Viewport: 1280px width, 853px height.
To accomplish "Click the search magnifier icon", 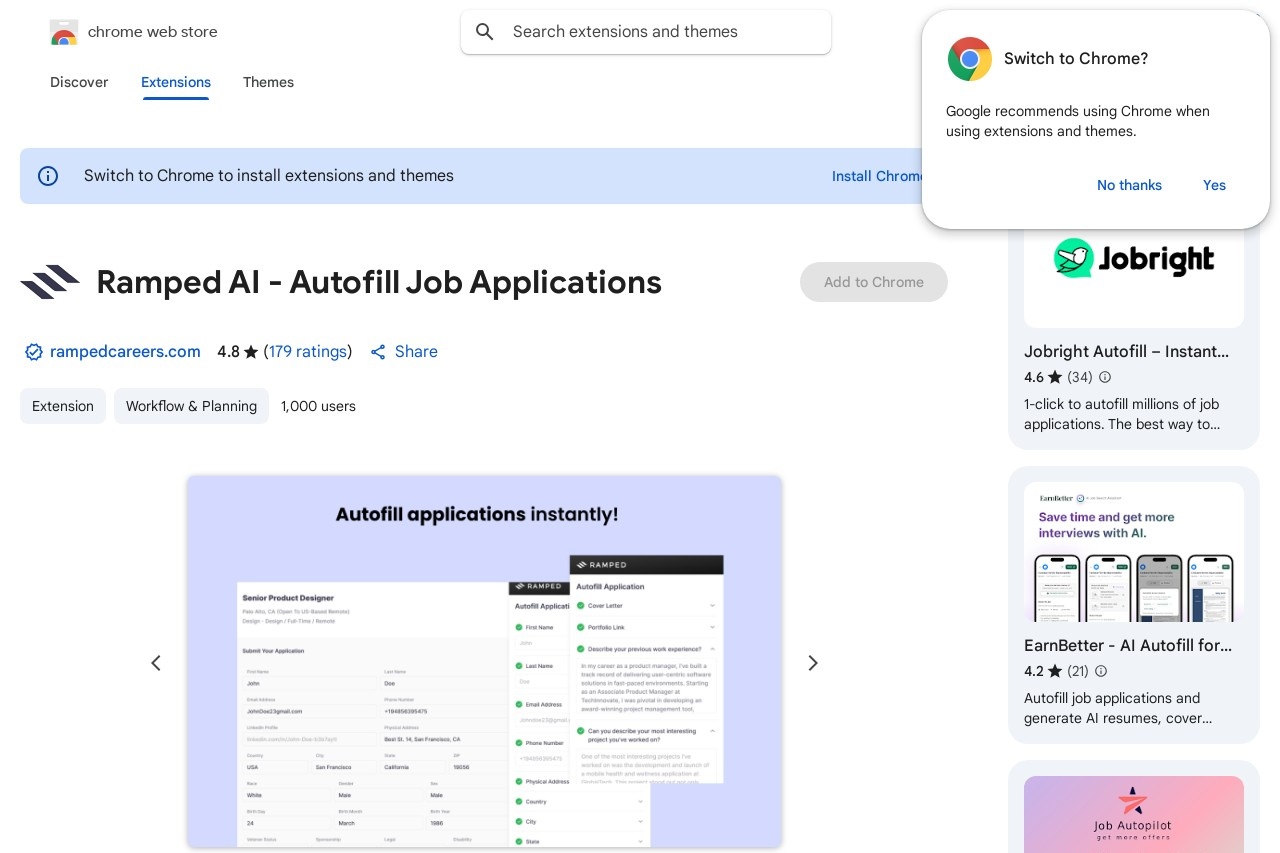I will point(485,32).
